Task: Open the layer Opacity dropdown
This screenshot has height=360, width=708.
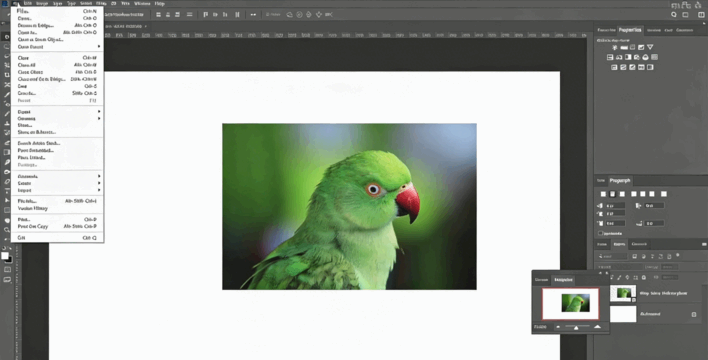Action: 671,267
